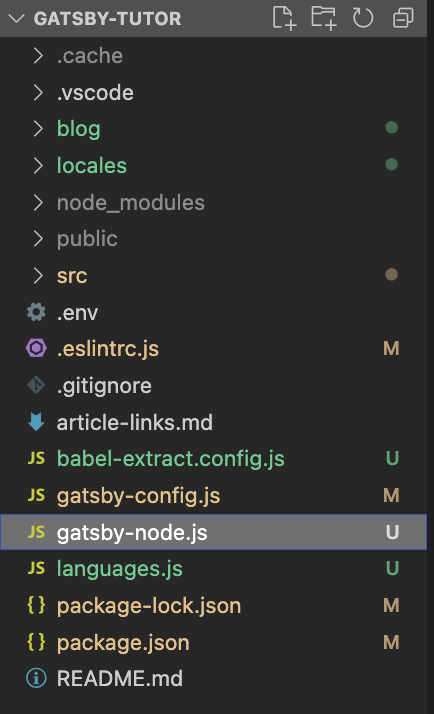Collapse all folders with the collapse icon
This screenshot has width=434, height=714.
(x=403, y=19)
